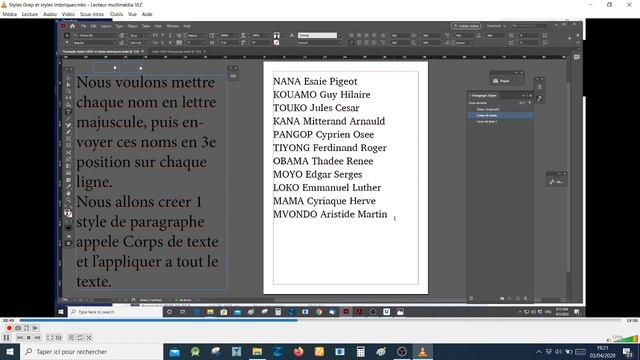Screen dimensions: 640x360
Task: Click the InDesign Home icon in the video
Action: pyautogui.click(x=73, y=26)
